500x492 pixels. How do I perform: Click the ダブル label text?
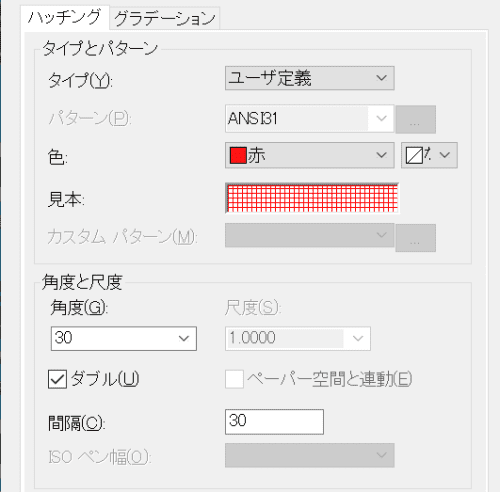(x=105, y=379)
